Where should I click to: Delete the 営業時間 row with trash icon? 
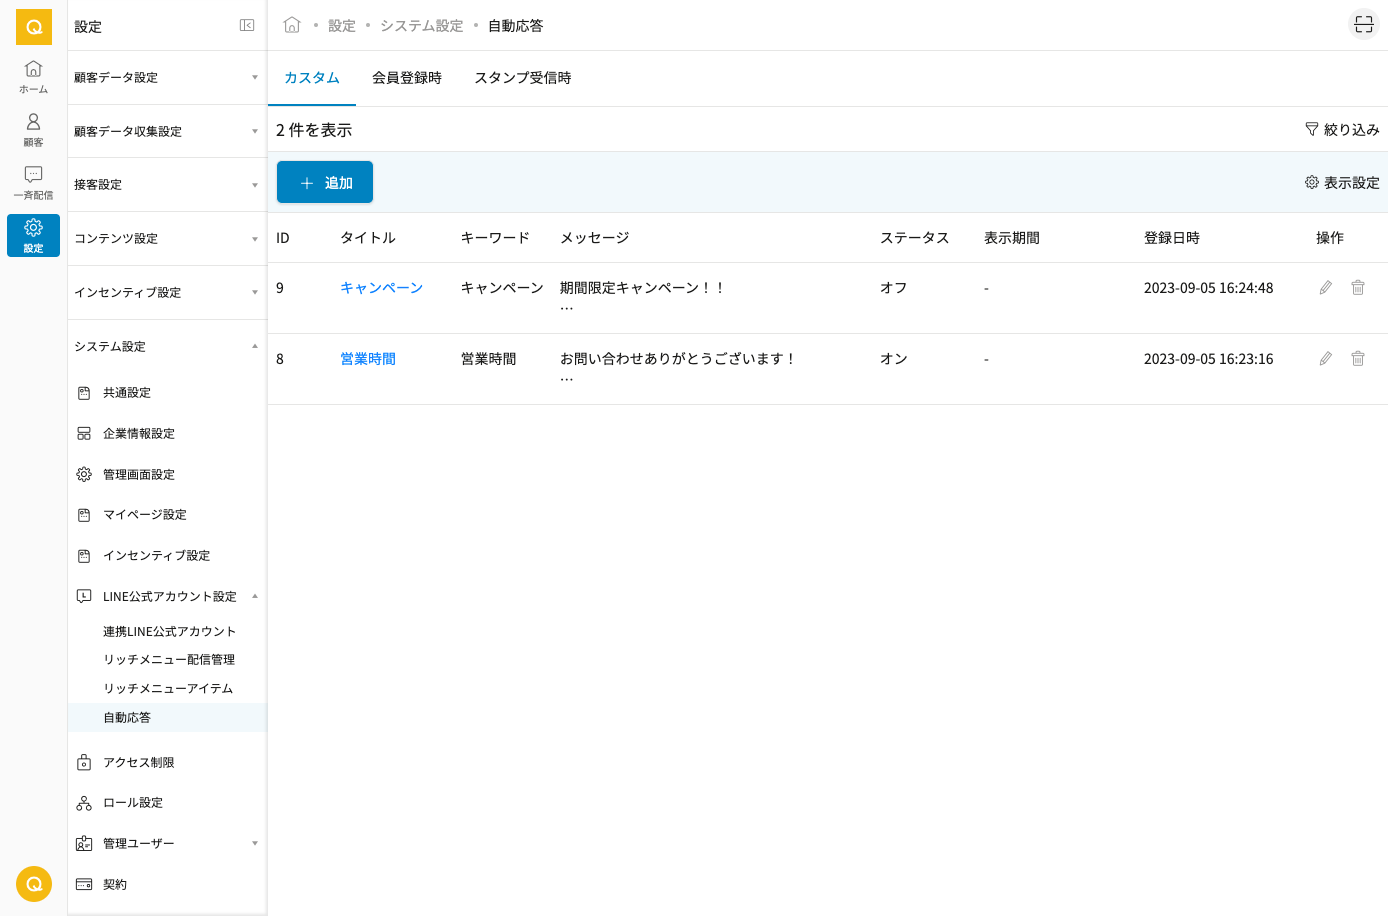(x=1357, y=359)
